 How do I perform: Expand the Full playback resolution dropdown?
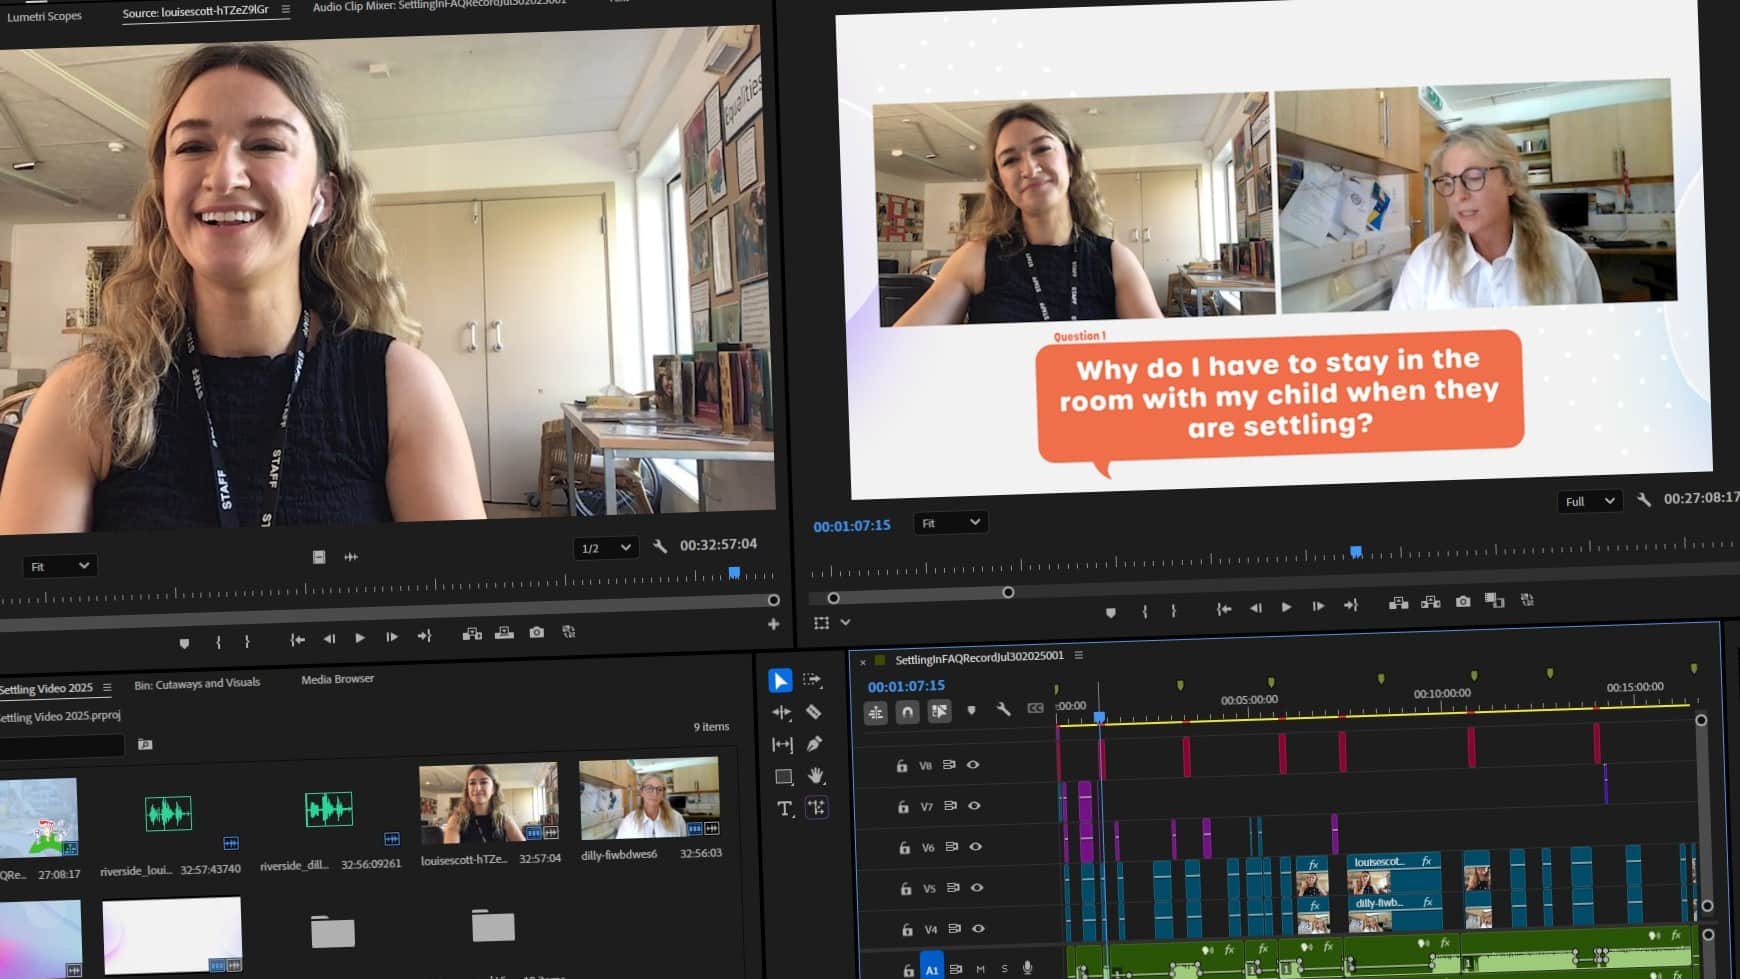tap(1588, 501)
